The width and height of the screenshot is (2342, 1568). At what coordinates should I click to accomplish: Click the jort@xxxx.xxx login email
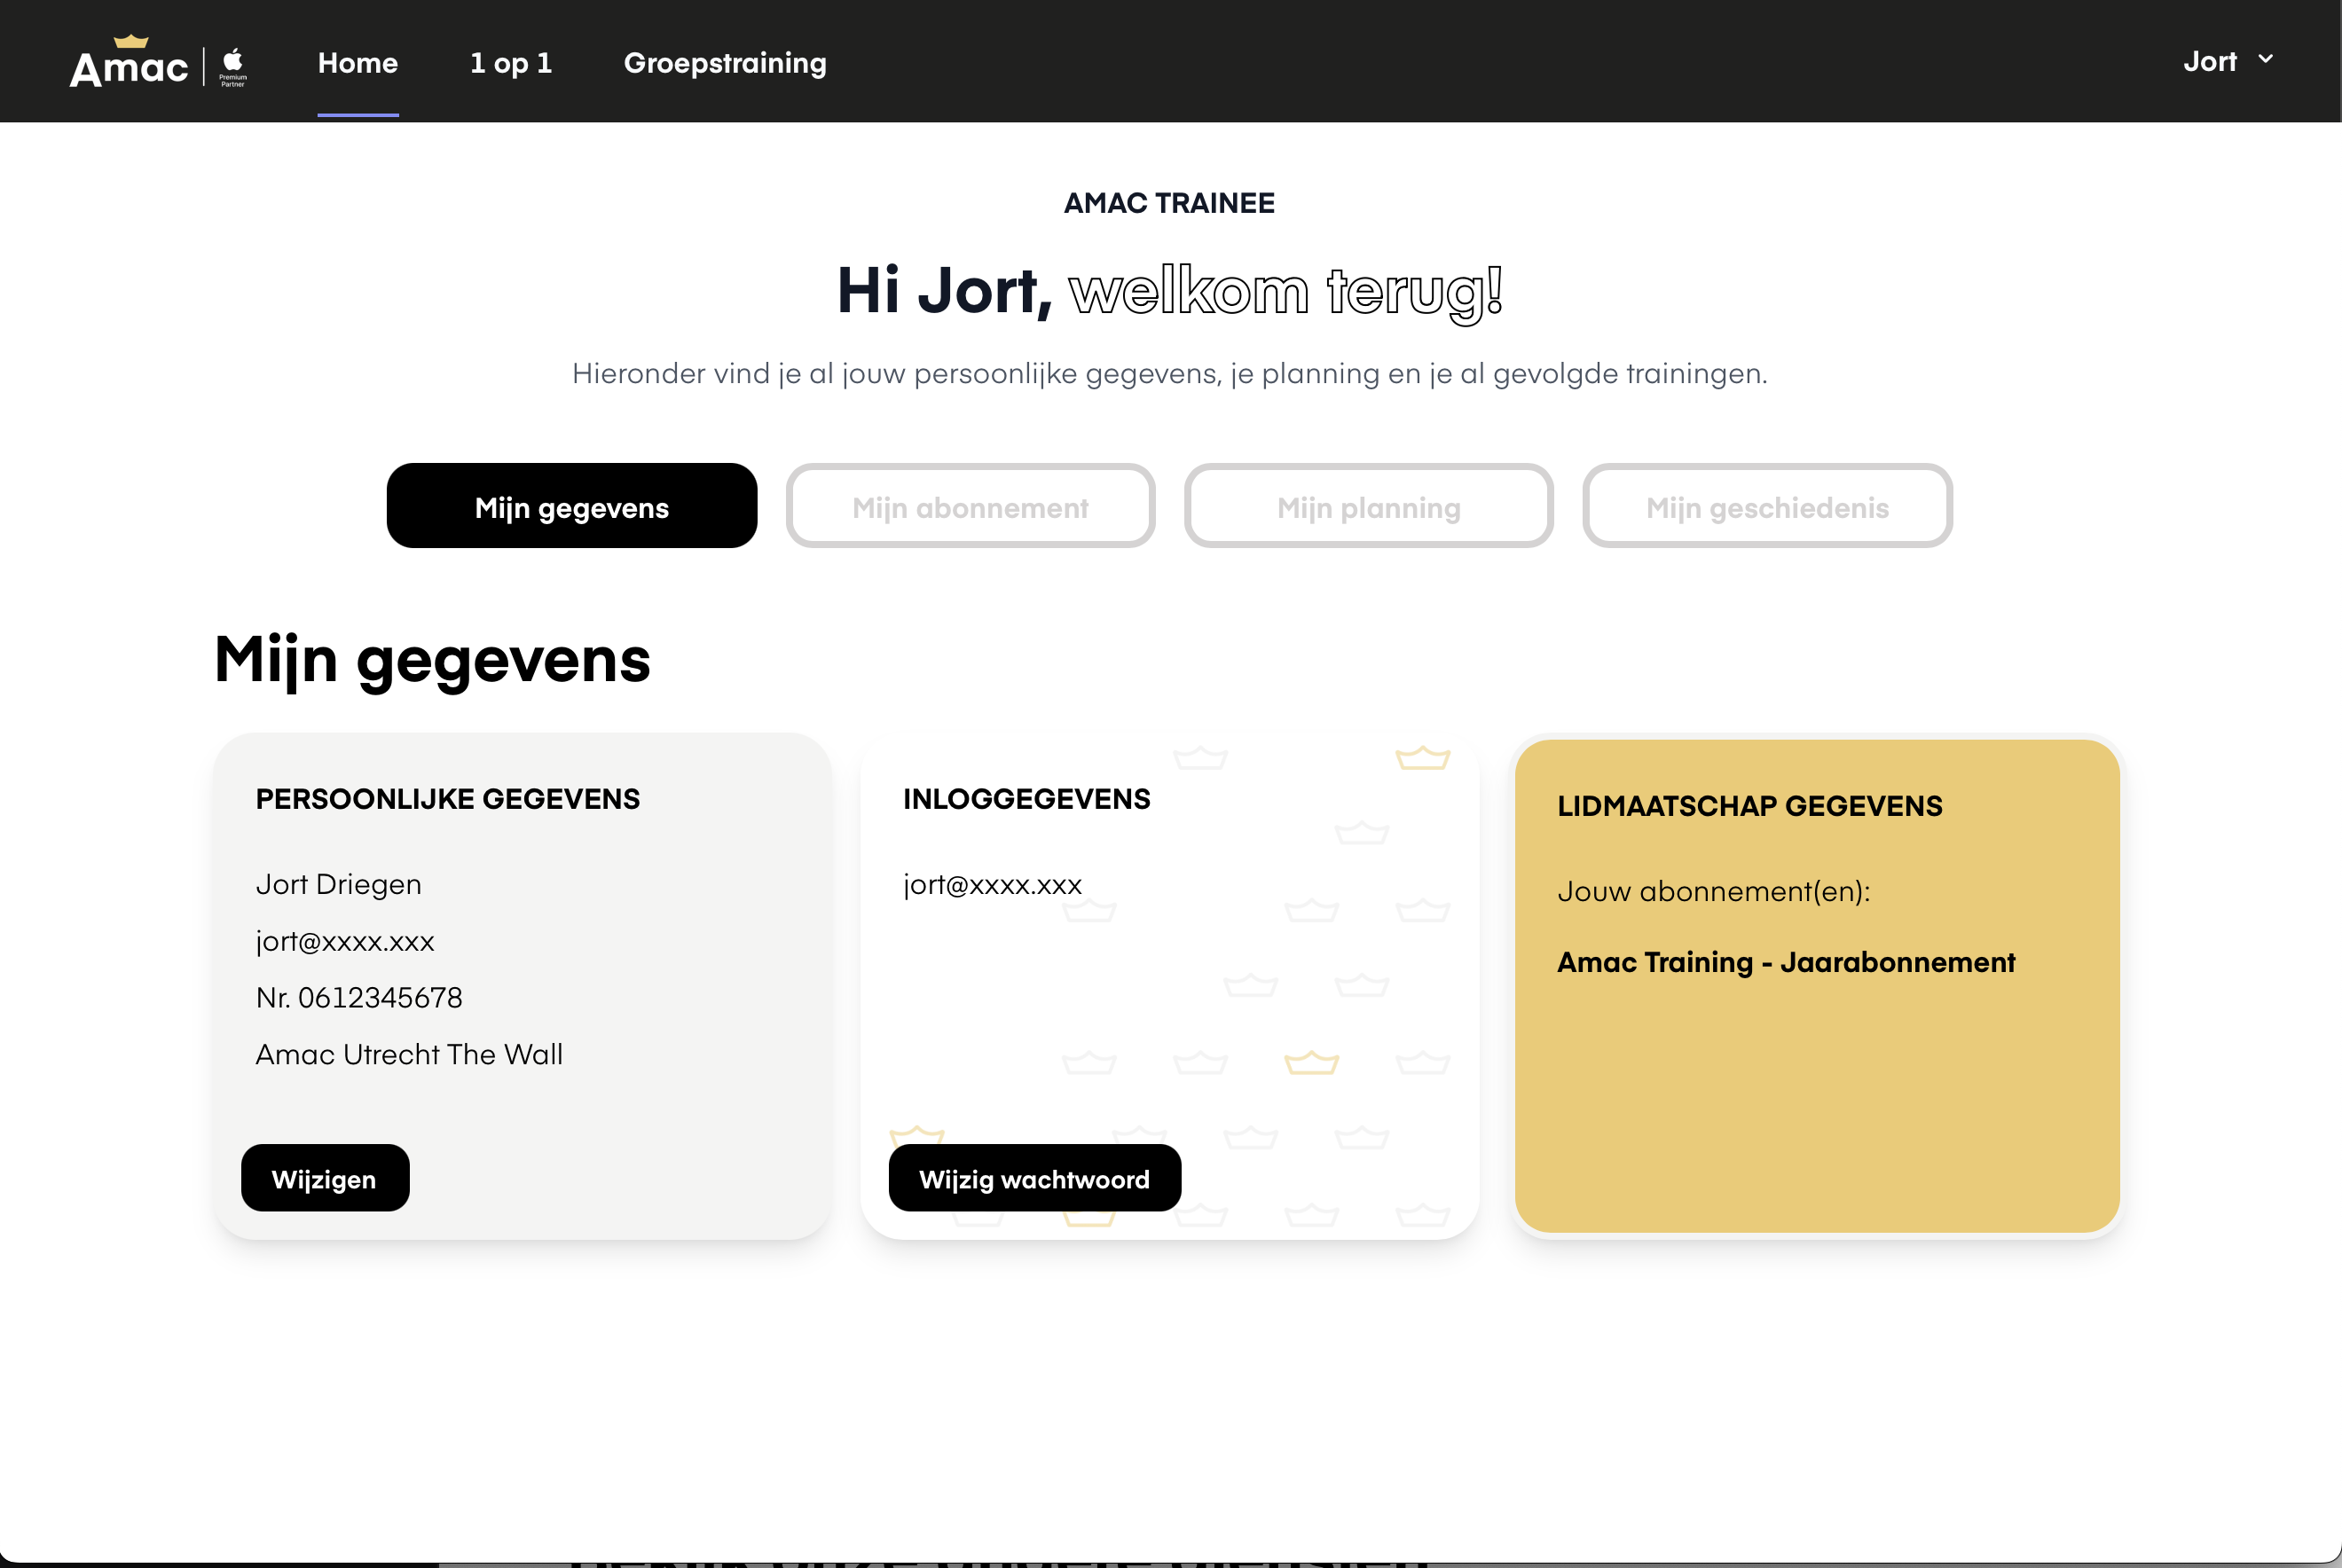(992, 885)
